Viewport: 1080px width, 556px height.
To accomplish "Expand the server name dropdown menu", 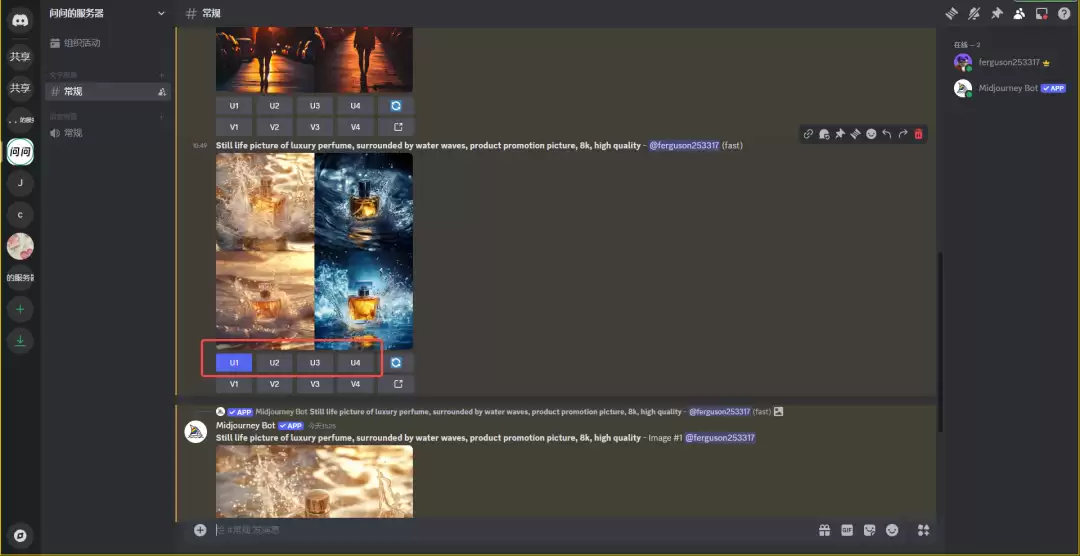I will (x=161, y=13).
